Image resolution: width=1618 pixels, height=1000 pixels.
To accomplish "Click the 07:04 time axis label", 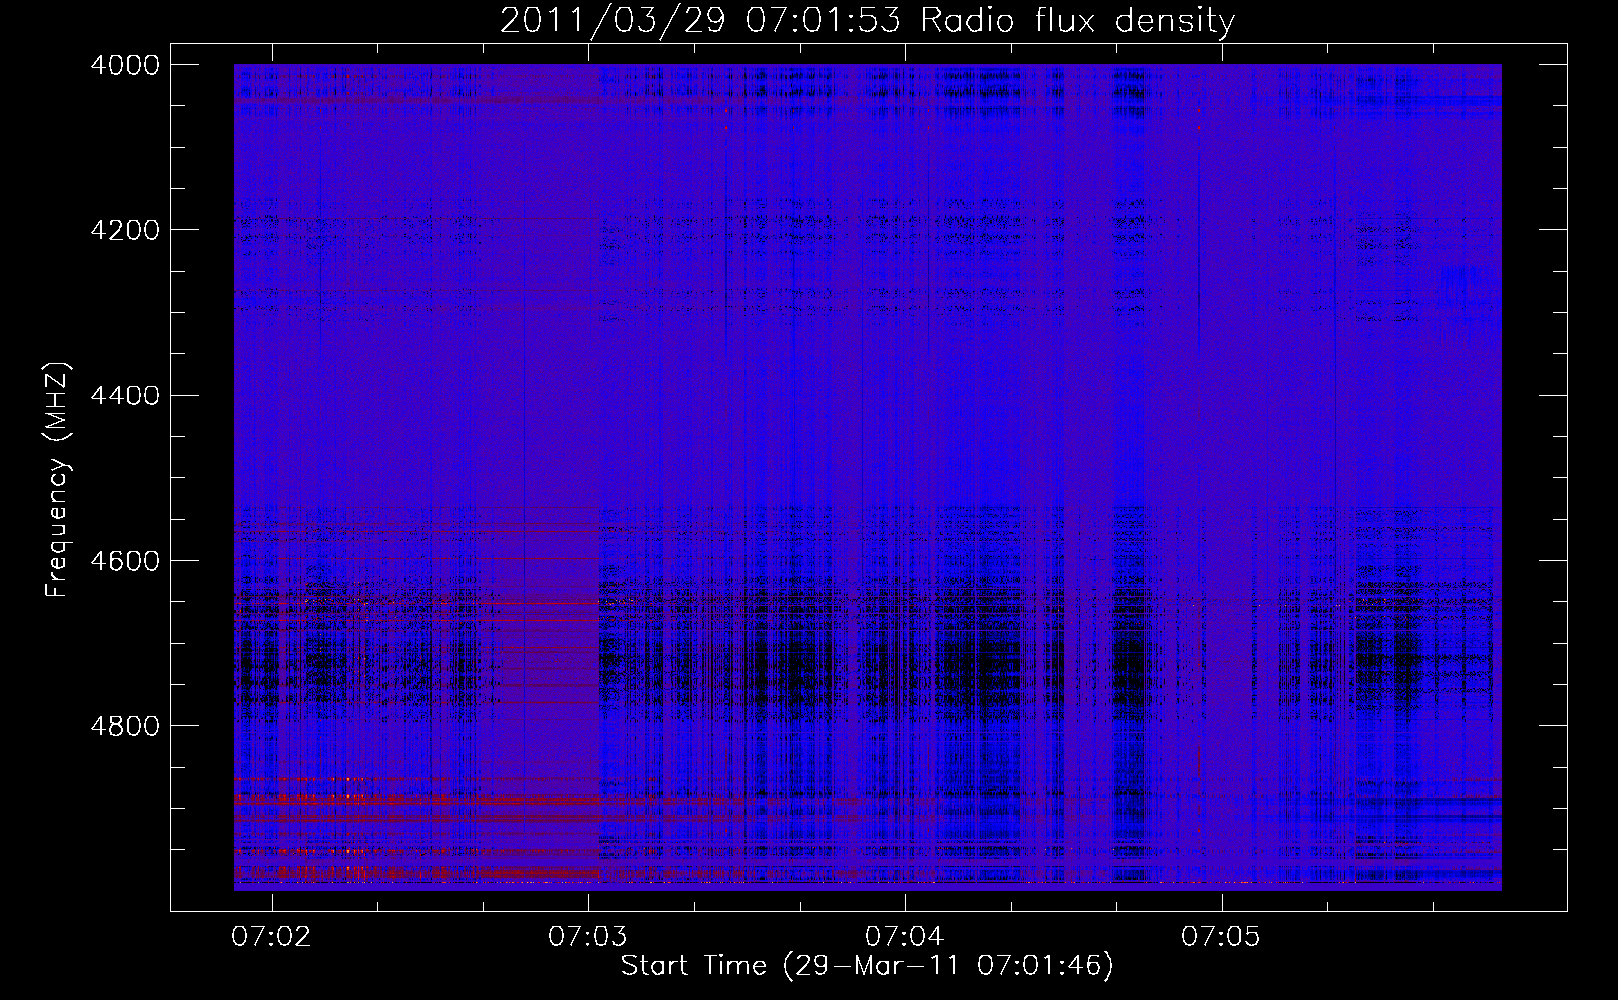I will 904,936.
